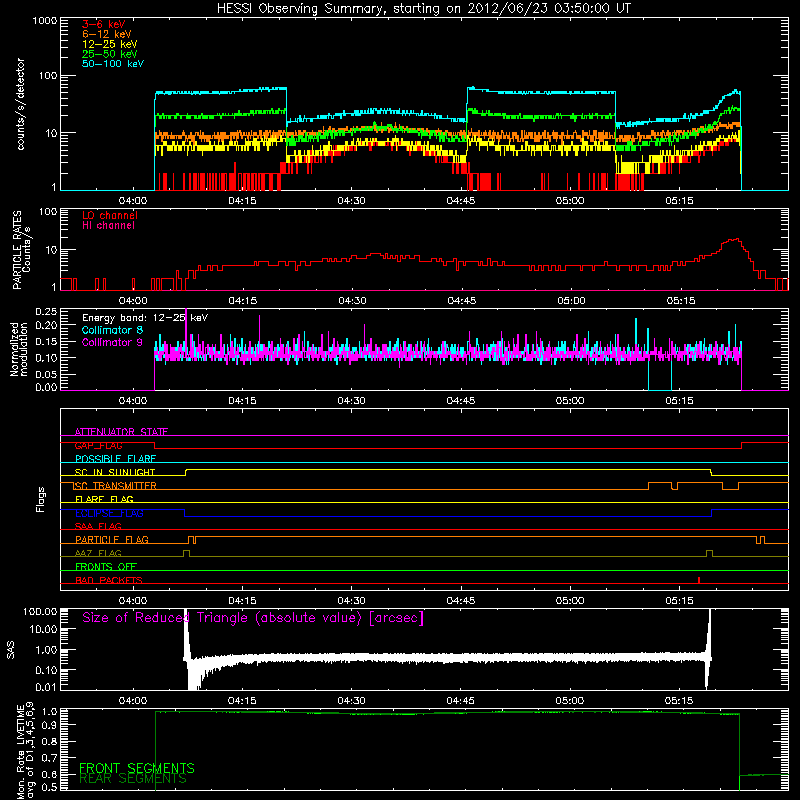The height and width of the screenshot is (800, 800).
Task: Click the POSSIBLE FLARE flag label
Action: [115, 459]
